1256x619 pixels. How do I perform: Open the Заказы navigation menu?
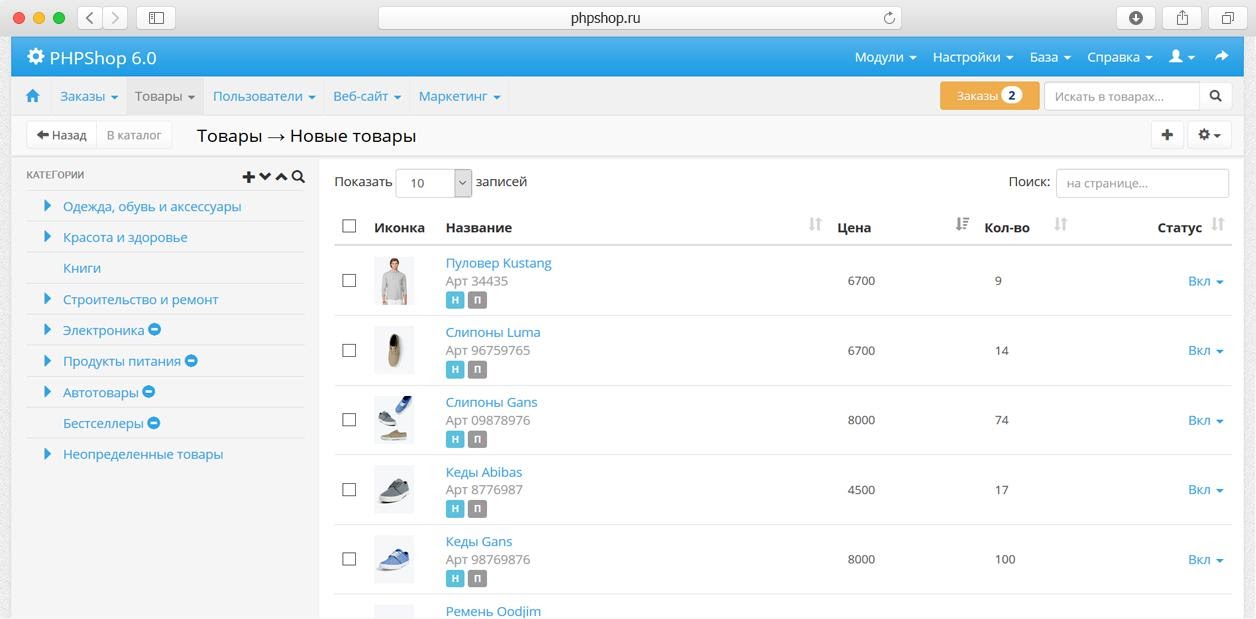click(89, 96)
